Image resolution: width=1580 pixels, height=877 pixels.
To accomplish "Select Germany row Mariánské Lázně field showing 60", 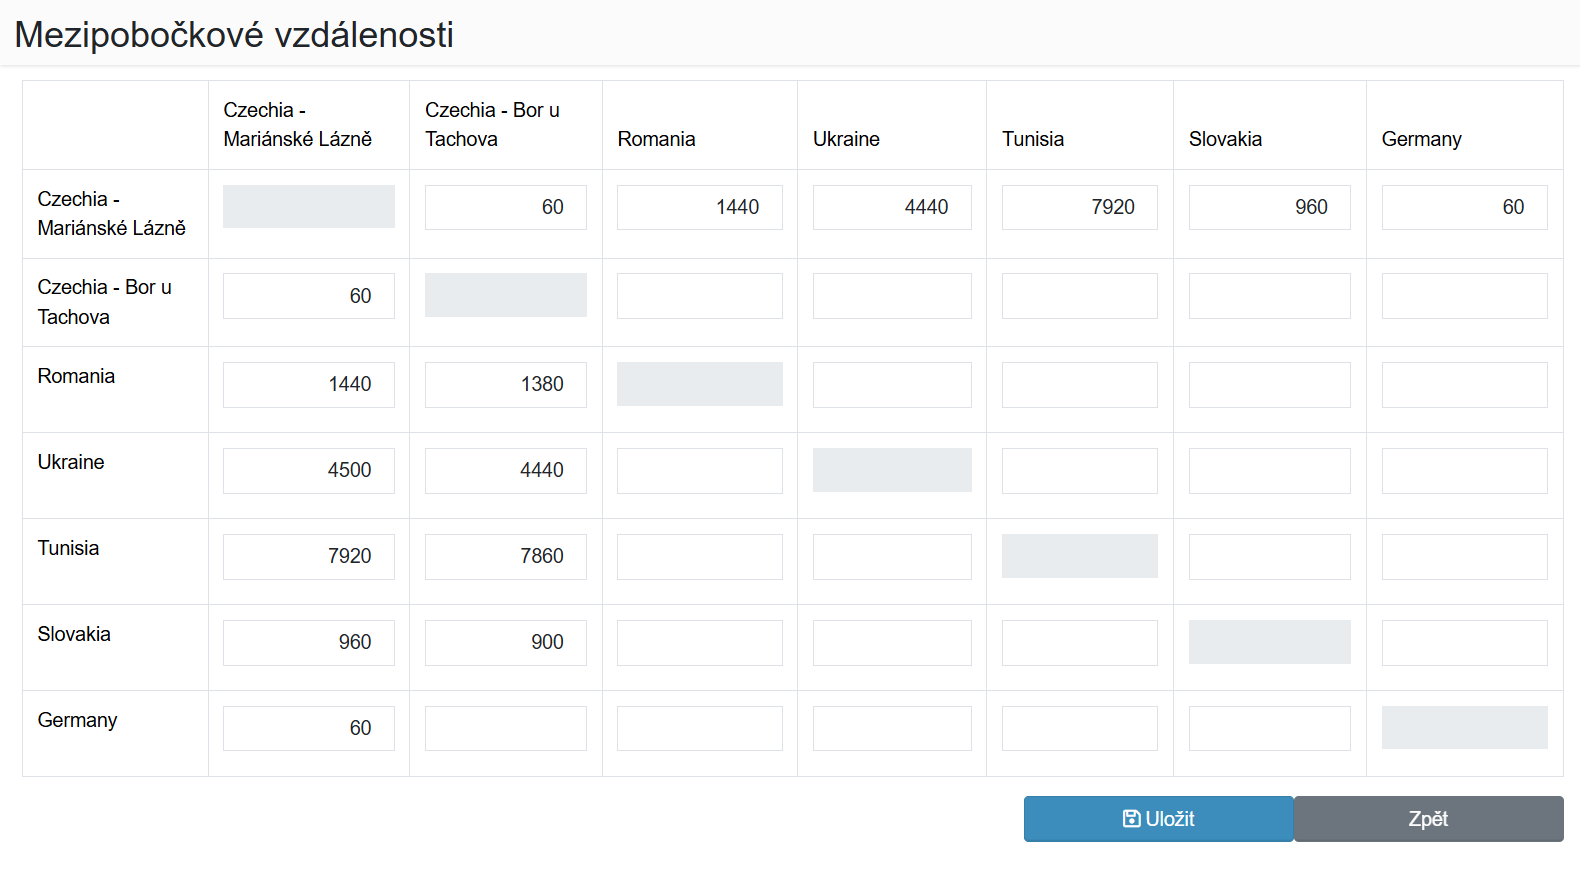I will pyautogui.click(x=309, y=728).
